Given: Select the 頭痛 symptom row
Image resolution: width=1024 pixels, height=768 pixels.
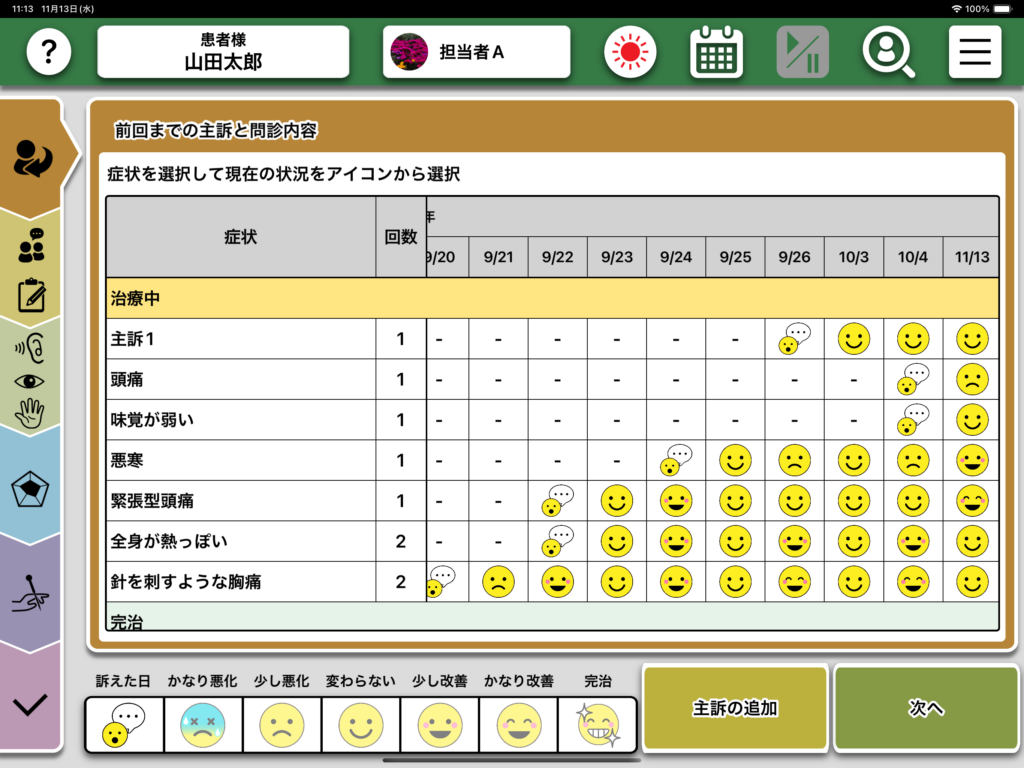Looking at the screenshot, I should pos(240,380).
